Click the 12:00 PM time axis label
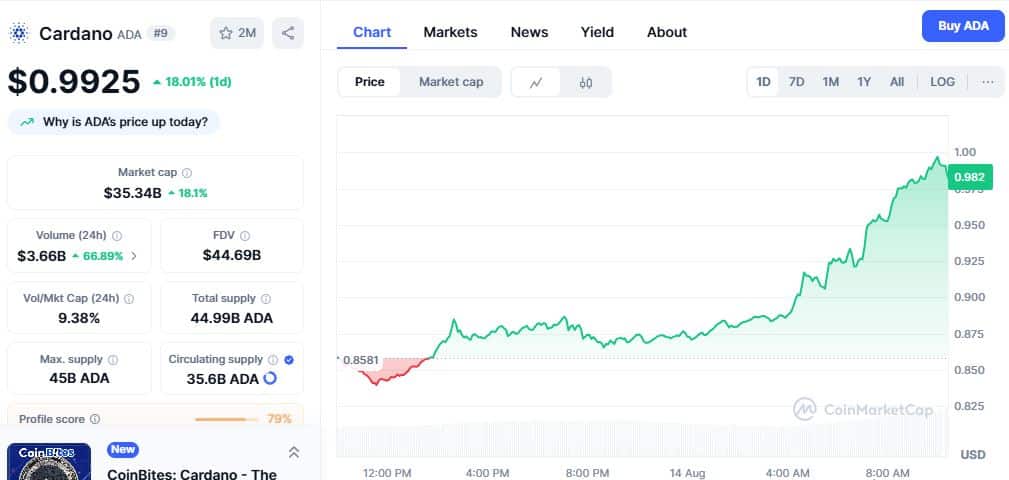The width and height of the screenshot is (1009, 480). [387, 474]
